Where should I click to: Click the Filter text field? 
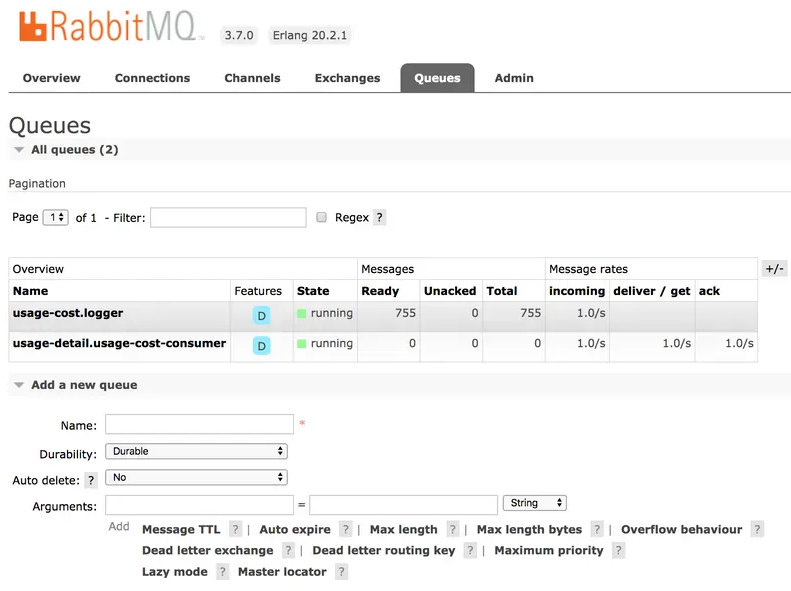click(228, 218)
